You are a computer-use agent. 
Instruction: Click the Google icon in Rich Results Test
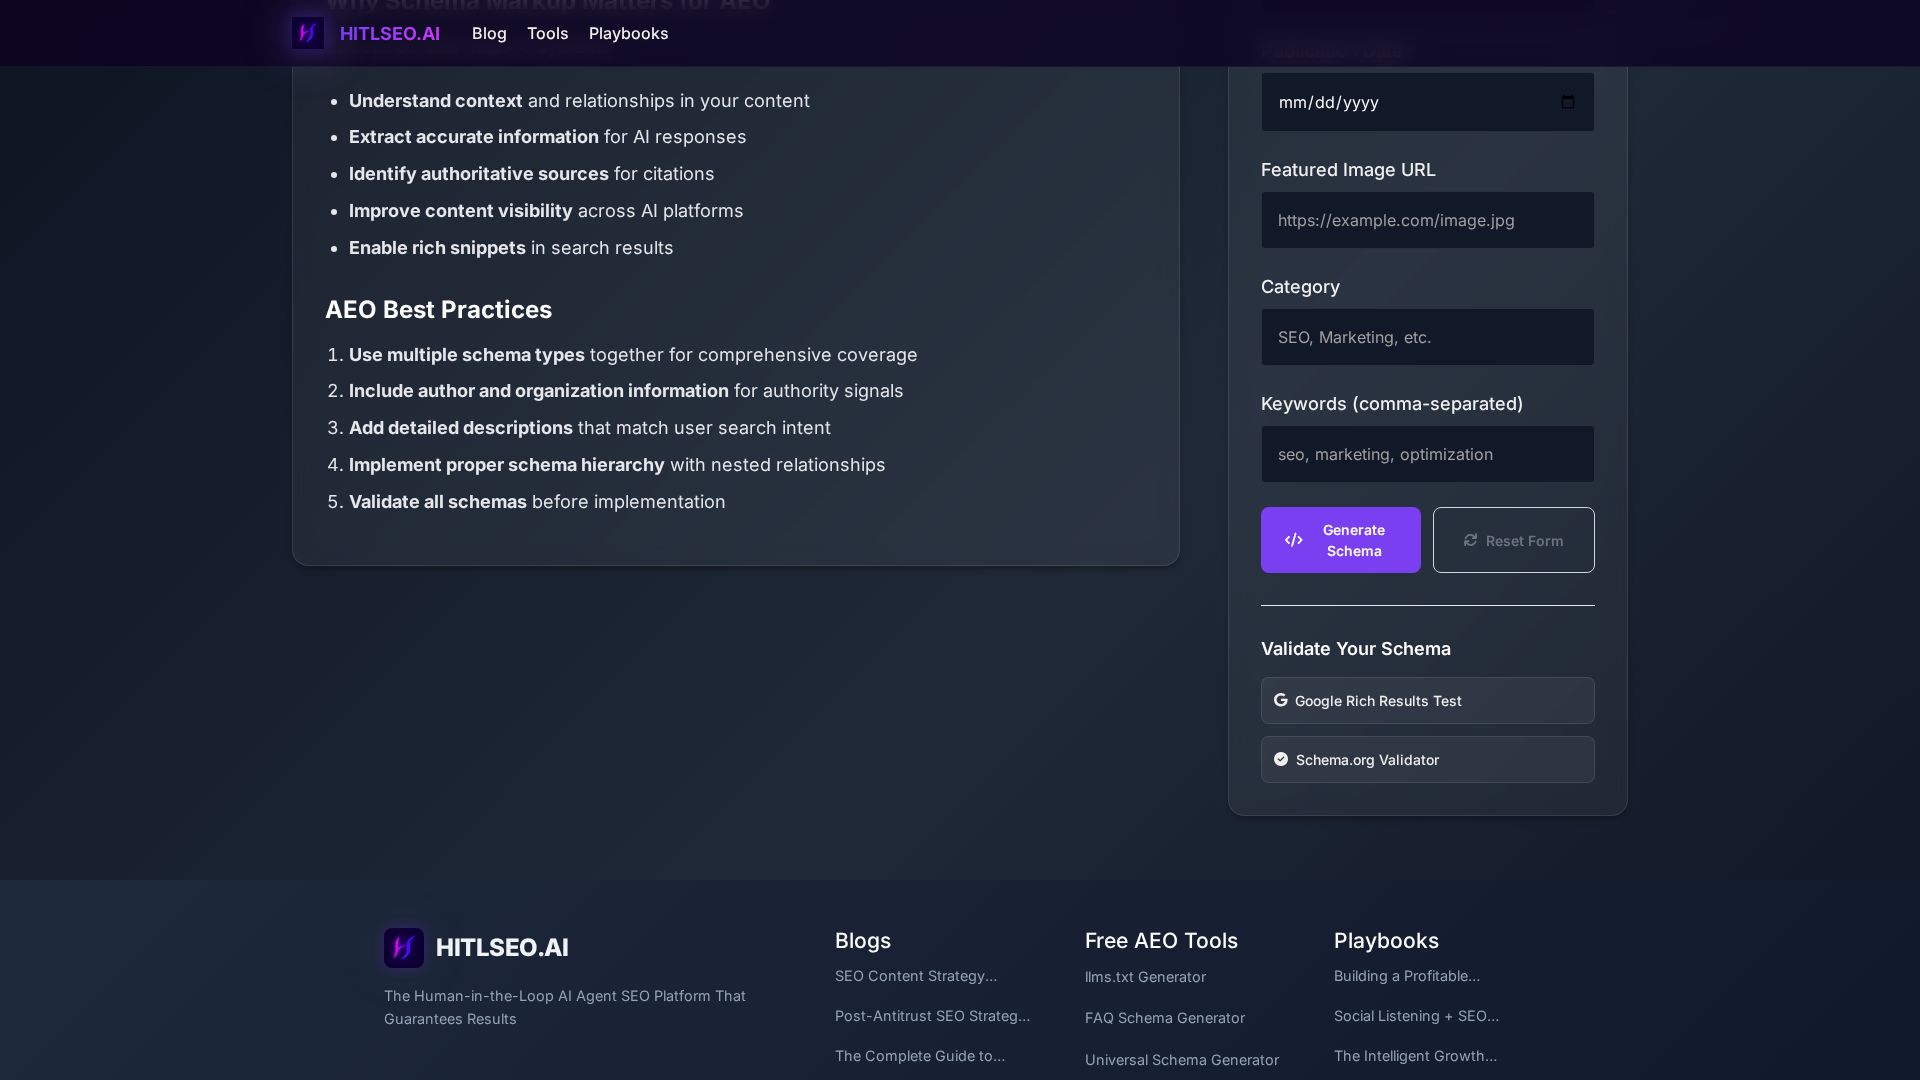tap(1280, 700)
